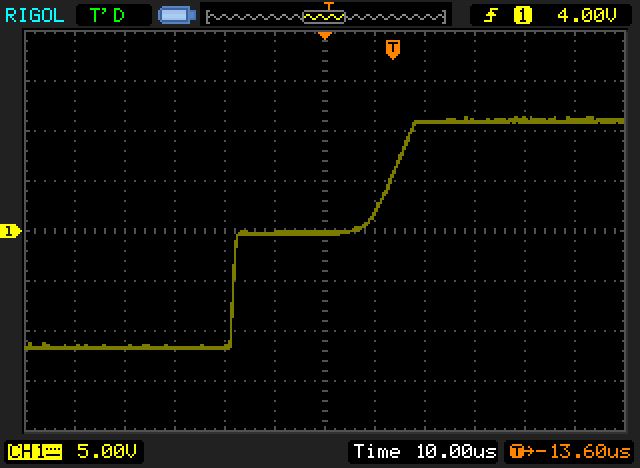Click the waveform memory overview bar
The height and width of the screenshot is (468, 640).
pos(326,17)
